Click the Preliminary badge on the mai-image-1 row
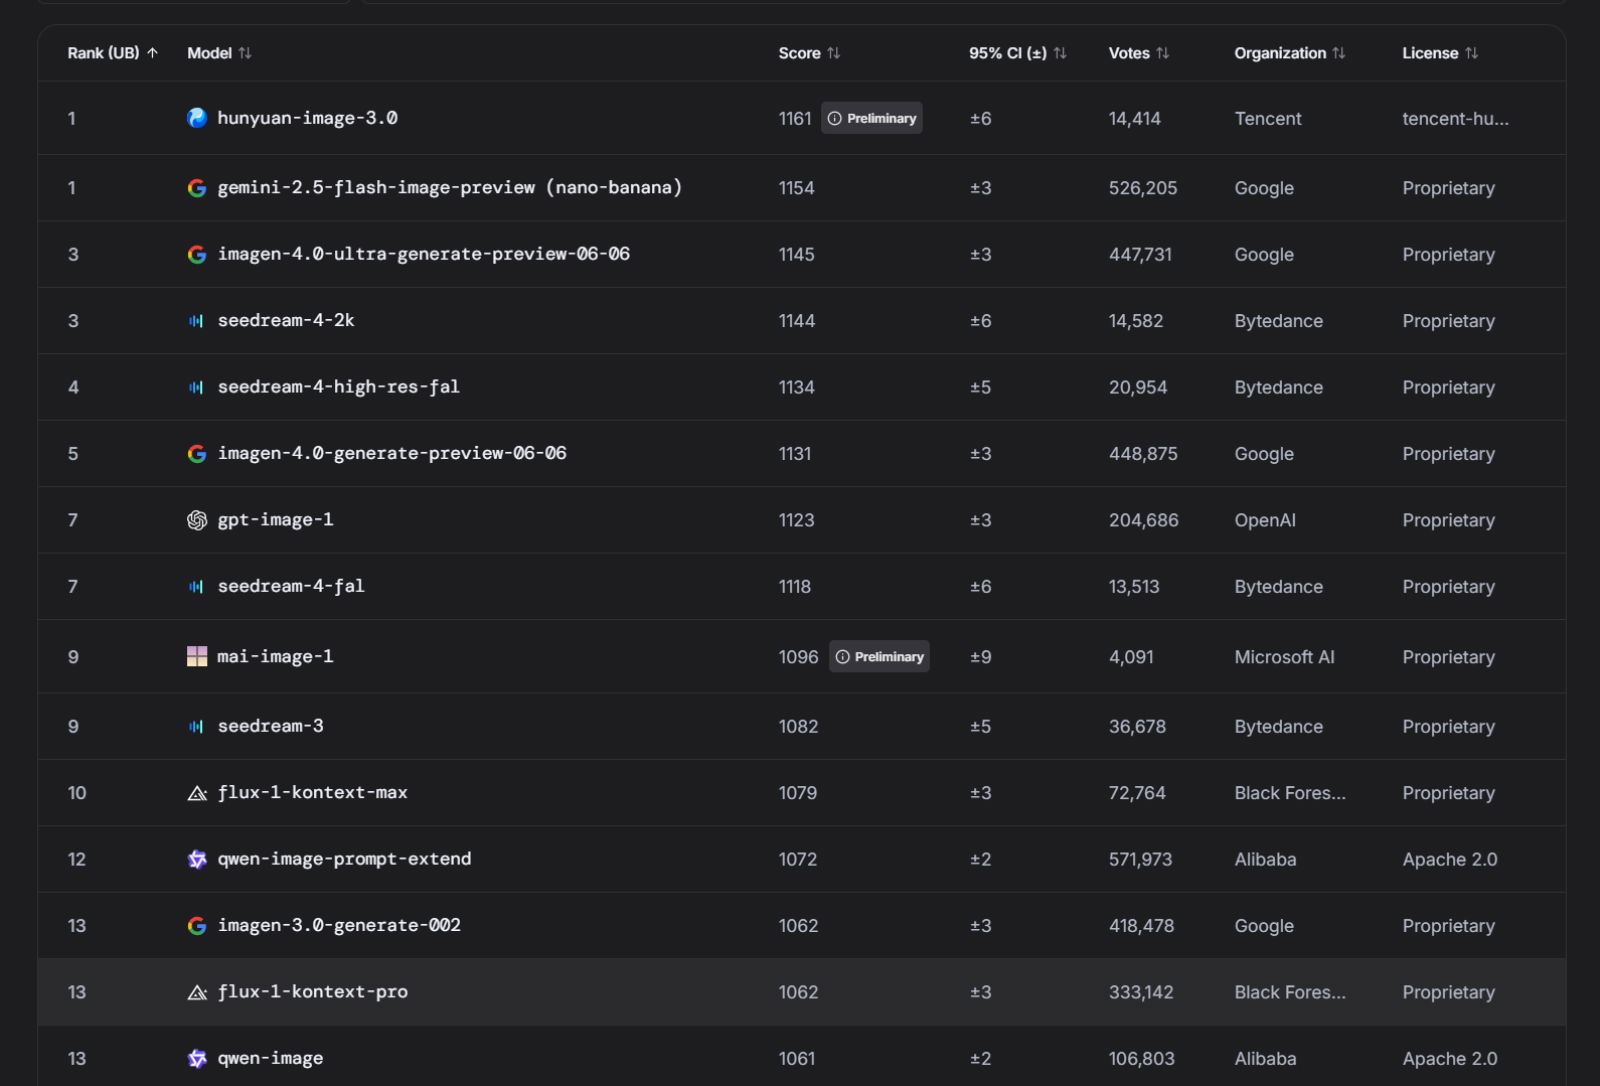The height and width of the screenshot is (1086, 1600). [x=879, y=656]
